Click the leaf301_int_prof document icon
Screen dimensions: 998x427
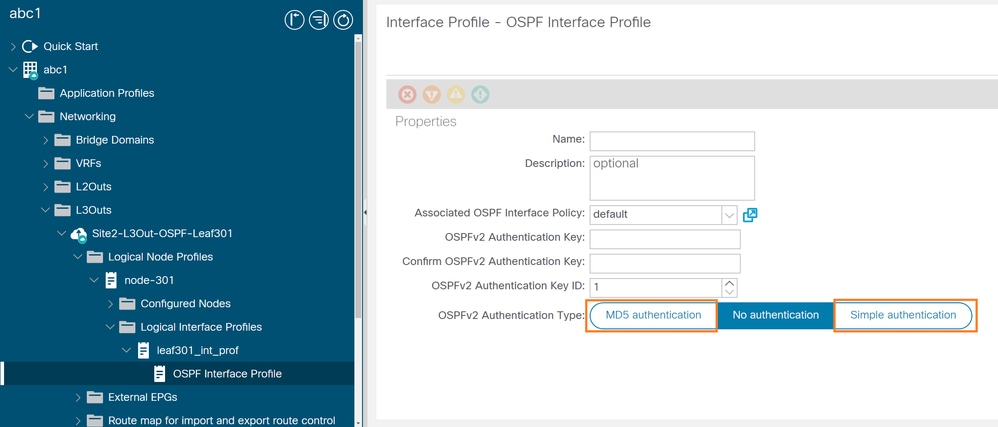click(143, 351)
